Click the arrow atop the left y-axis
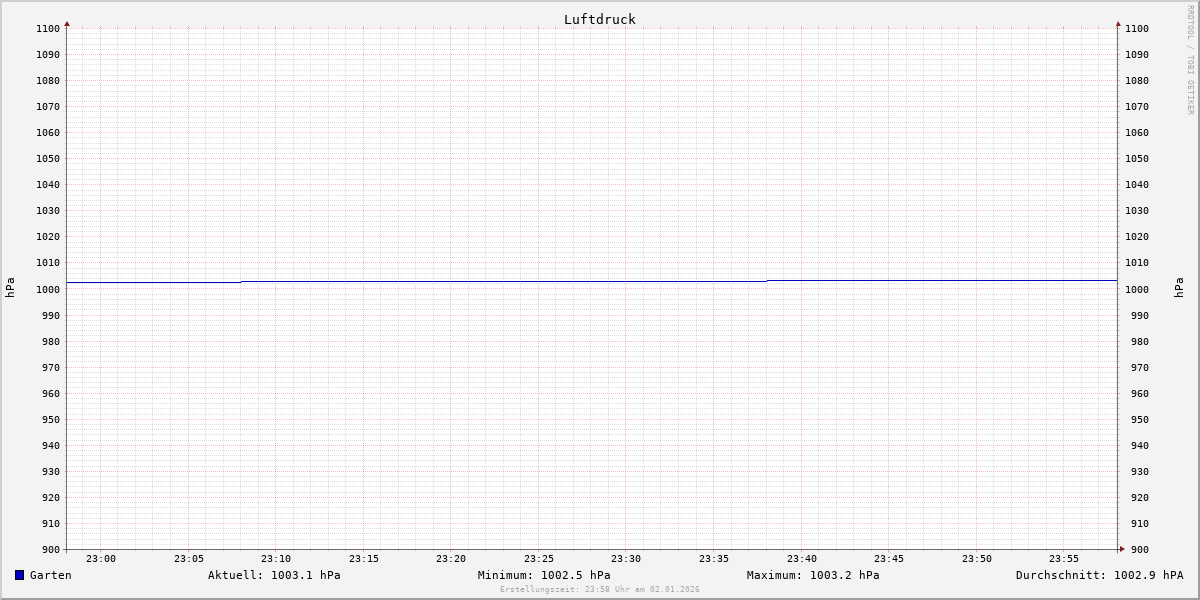This screenshot has height=600, width=1200. (x=67, y=23)
